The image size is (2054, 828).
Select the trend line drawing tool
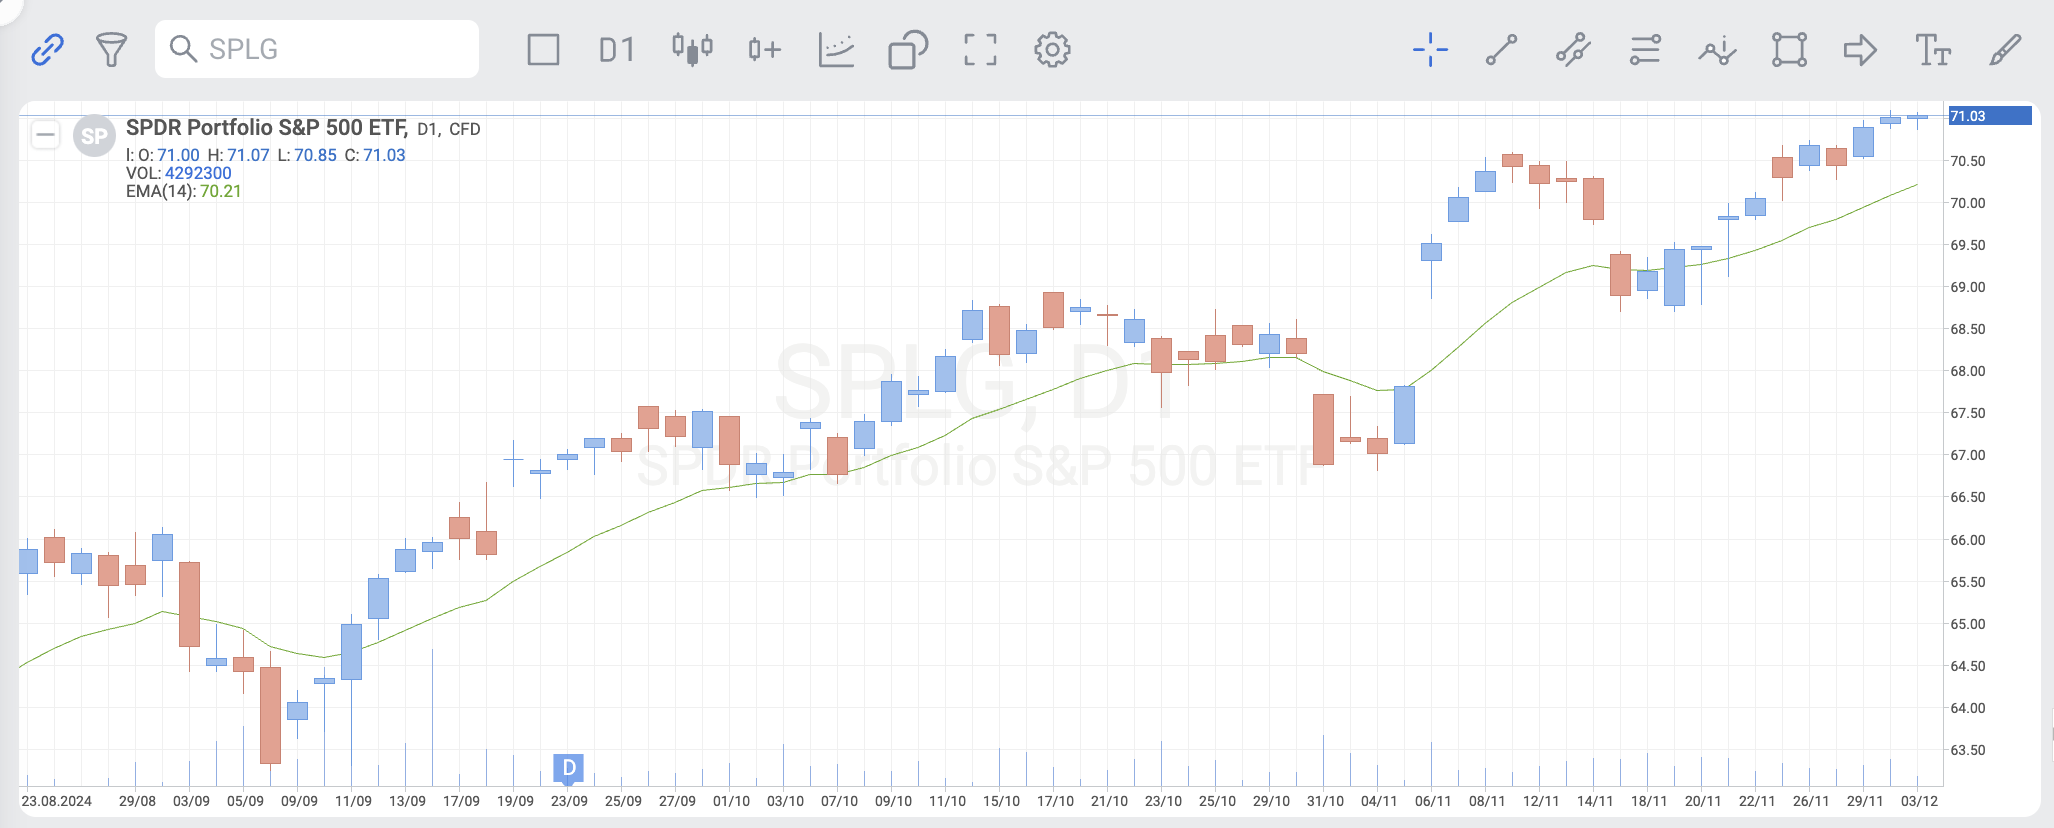pyautogui.click(x=1501, y=49)
